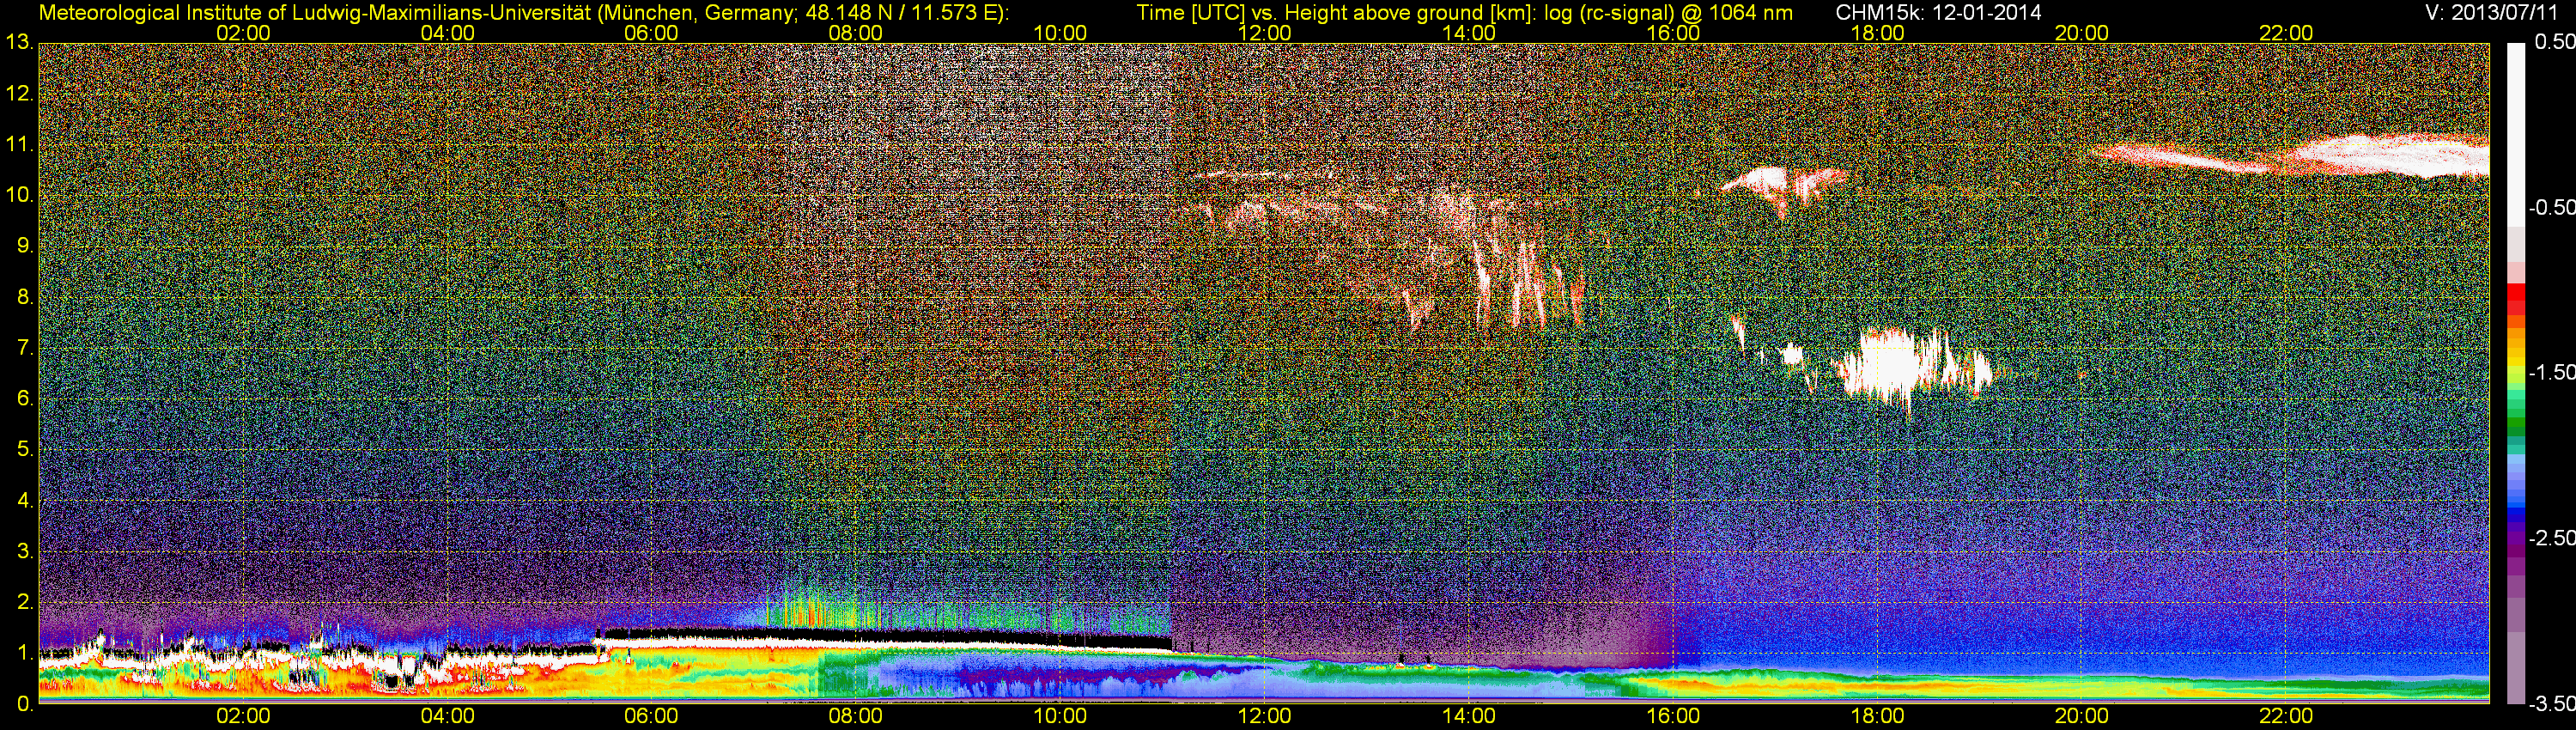Image resolution: width=2576 pixels, height=730 pixels.
Task: Click the height axis label '10.'
Action: click(19, 195)
